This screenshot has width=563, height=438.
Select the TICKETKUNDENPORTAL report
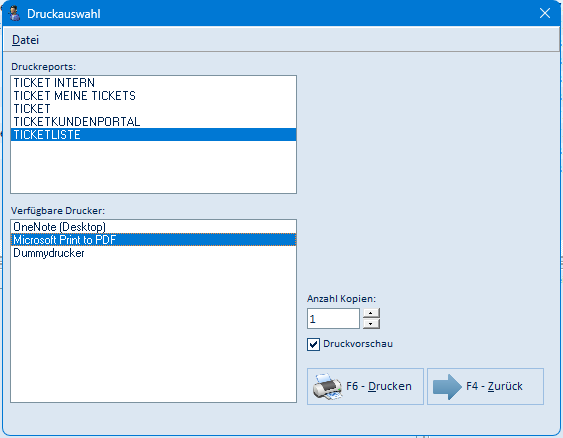click(153, 121)
